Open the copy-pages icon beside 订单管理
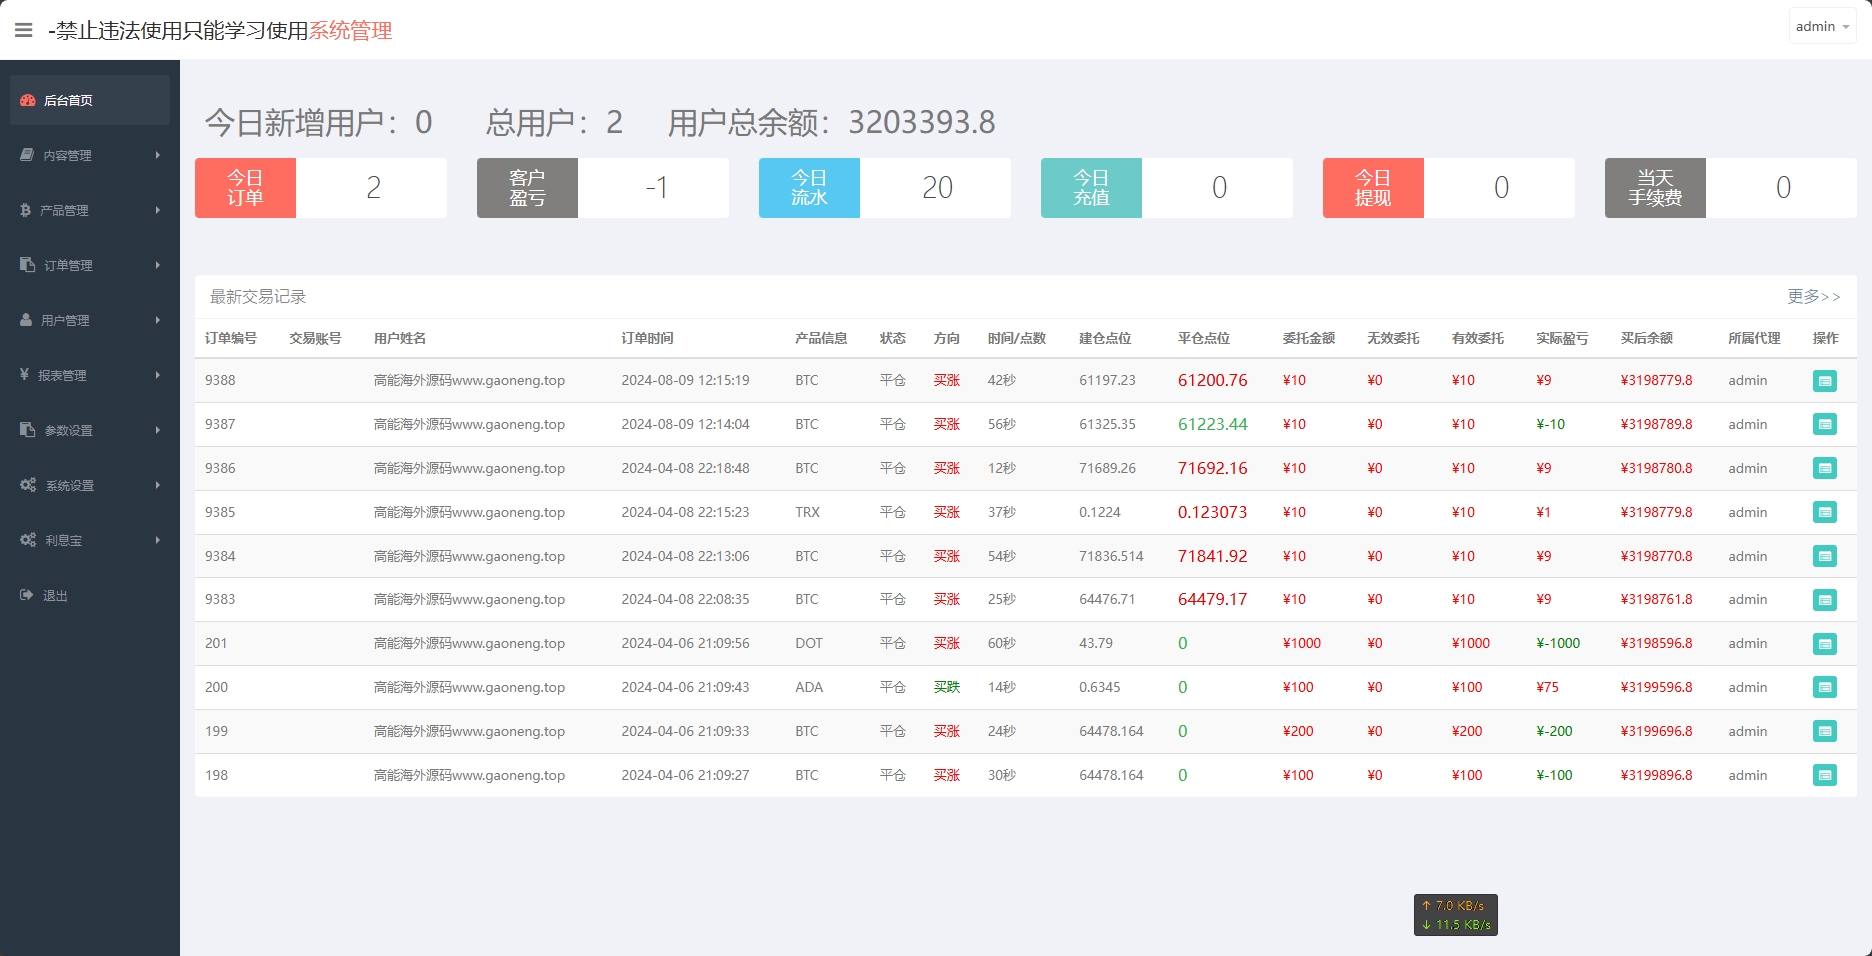 (26, 265)
